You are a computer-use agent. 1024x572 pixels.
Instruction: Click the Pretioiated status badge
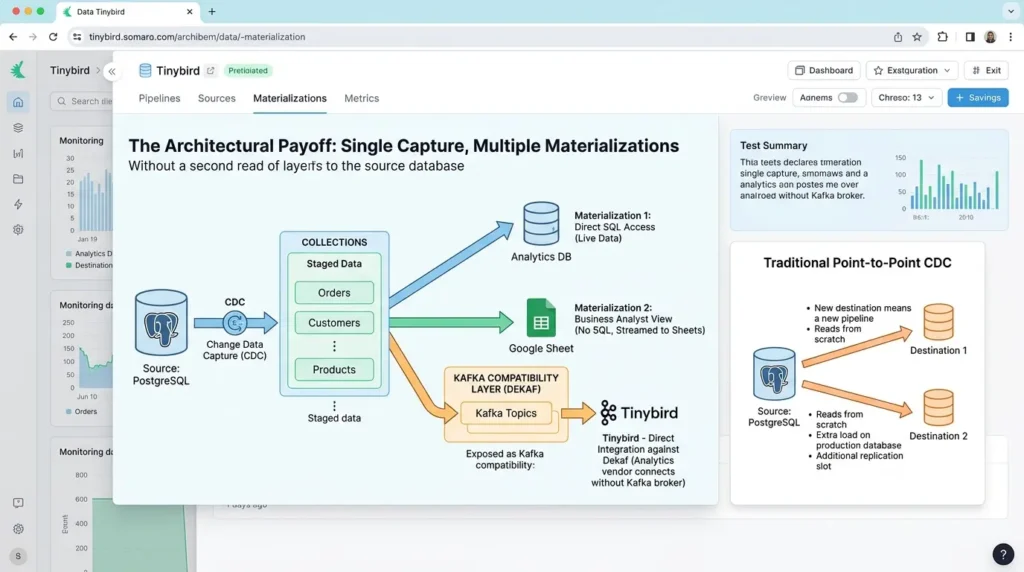point(248,71)
